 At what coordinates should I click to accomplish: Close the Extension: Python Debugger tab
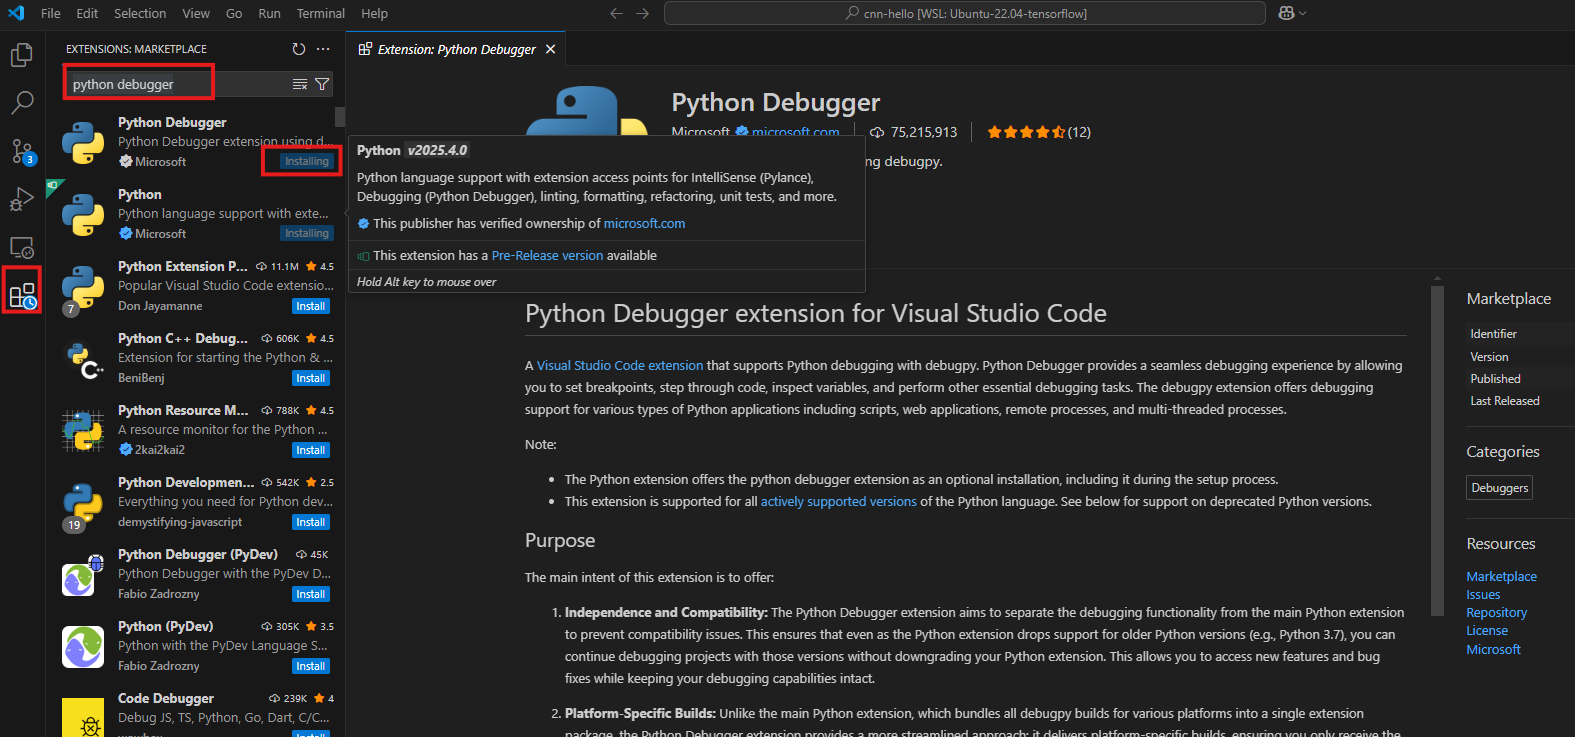pyautogui.click(x=550, y=49)
